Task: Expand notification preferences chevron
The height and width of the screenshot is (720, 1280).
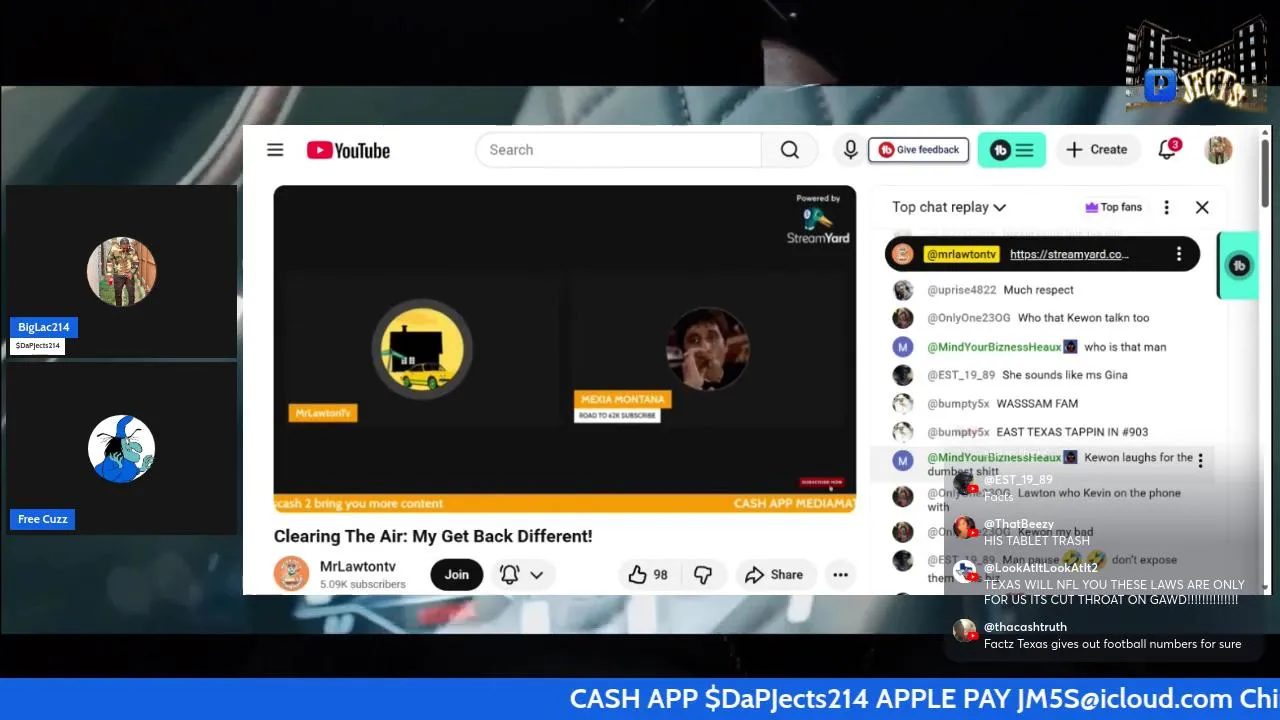Action: 537,574
